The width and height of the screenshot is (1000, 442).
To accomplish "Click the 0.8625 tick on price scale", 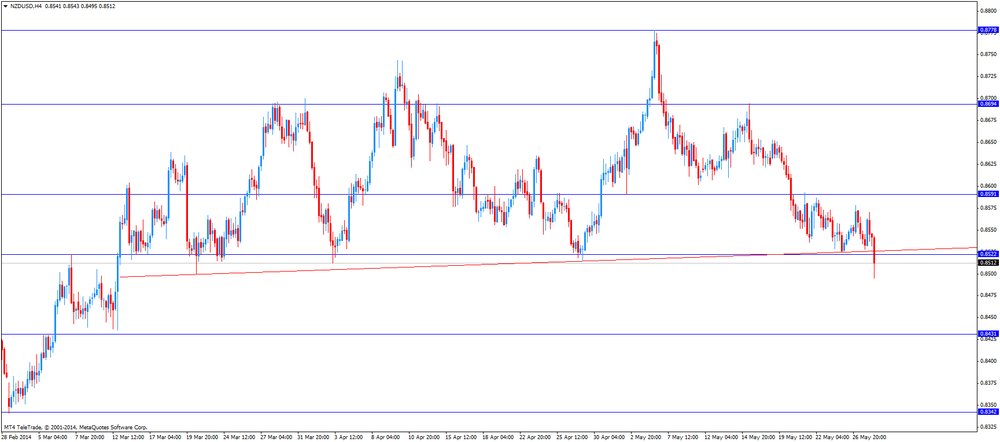I will click(x=989, y=164).
